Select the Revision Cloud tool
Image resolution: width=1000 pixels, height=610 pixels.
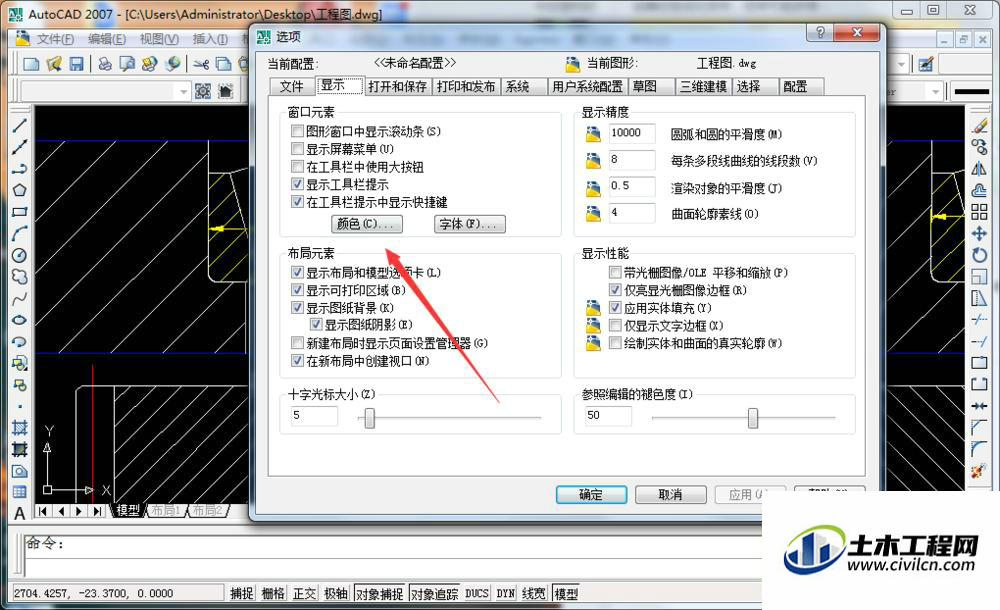click(19, 277)
